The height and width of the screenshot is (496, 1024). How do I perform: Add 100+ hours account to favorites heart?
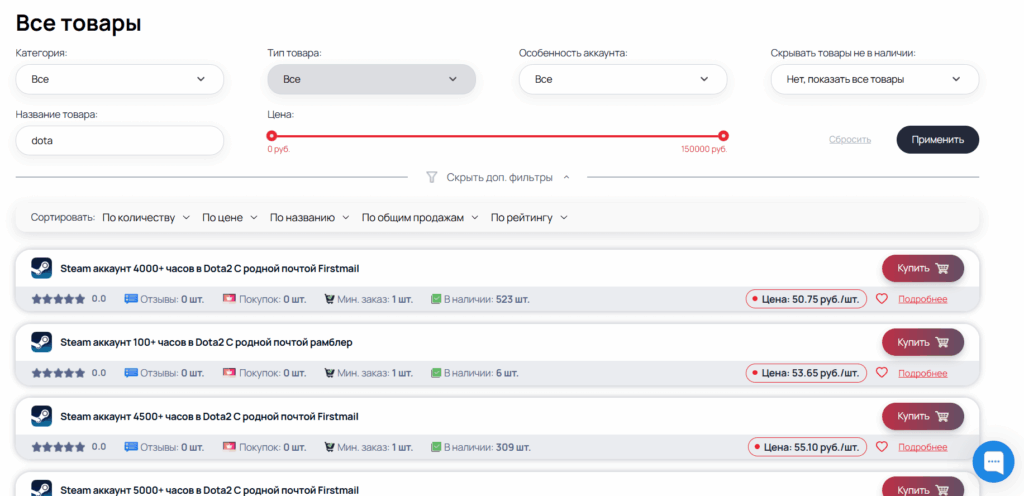pos(882,373)
